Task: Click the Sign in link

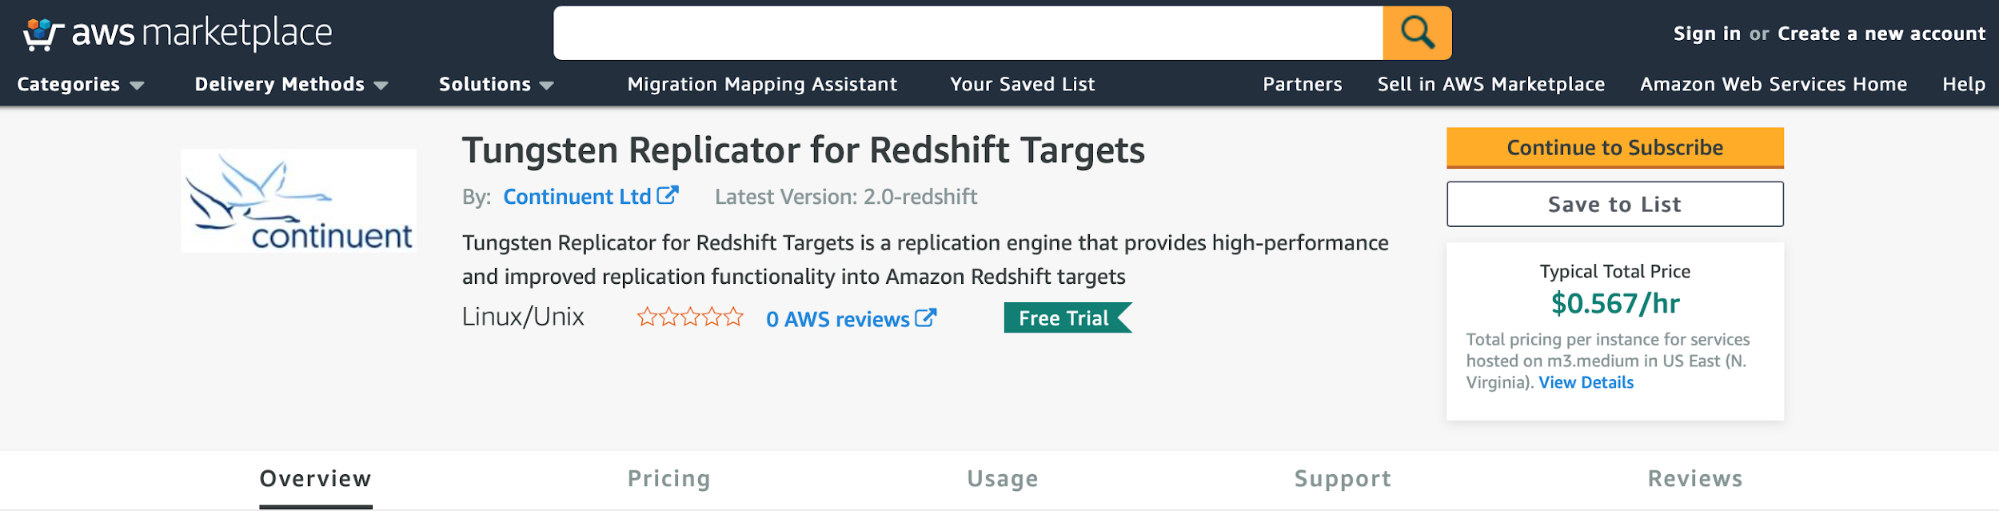Action: tap(1707, 33)
